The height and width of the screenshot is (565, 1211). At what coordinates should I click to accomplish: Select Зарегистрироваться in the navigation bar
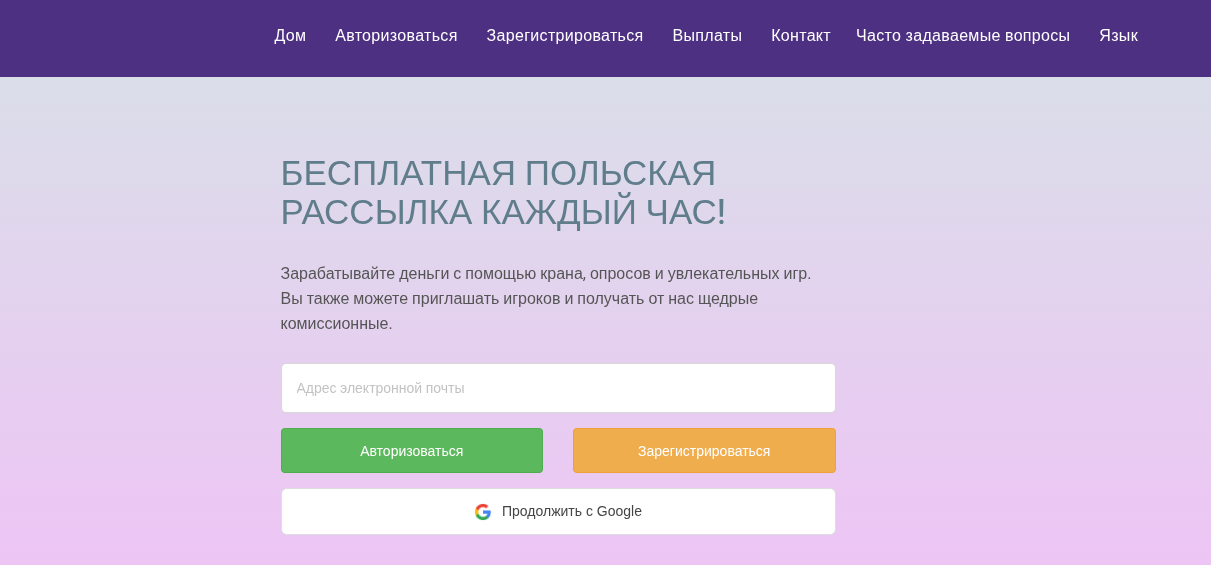[x=565, y=36]
